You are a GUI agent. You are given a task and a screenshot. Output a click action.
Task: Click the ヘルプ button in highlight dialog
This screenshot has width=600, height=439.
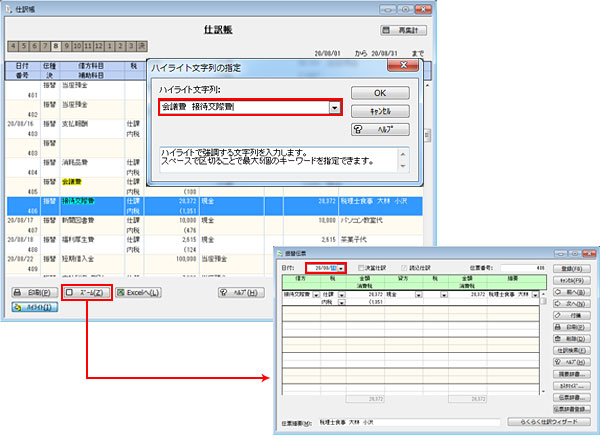pyautogui.click(x=380, y=129)
